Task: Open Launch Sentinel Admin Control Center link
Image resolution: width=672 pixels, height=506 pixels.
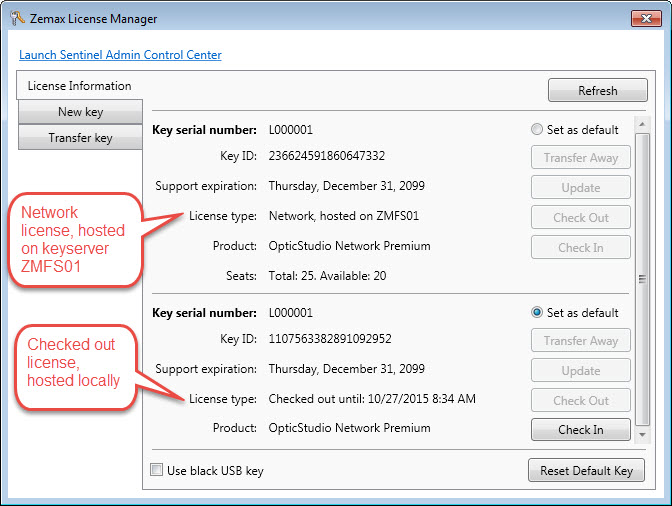Action: point(120,55)
